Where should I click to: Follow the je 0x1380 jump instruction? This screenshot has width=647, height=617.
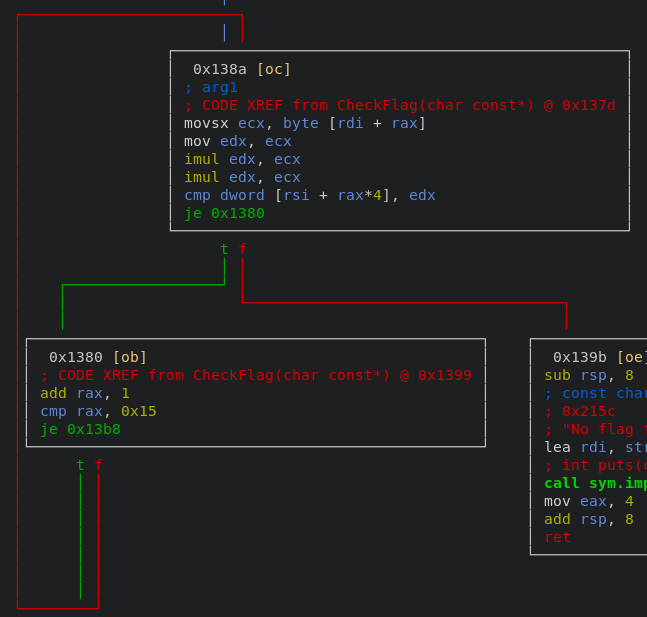tap(224, 213)
